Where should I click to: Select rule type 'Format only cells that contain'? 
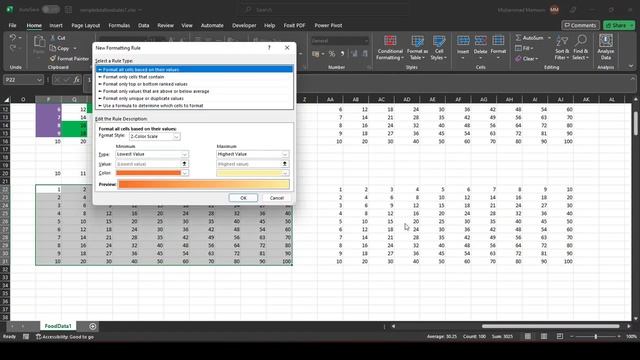pos(194,77)
